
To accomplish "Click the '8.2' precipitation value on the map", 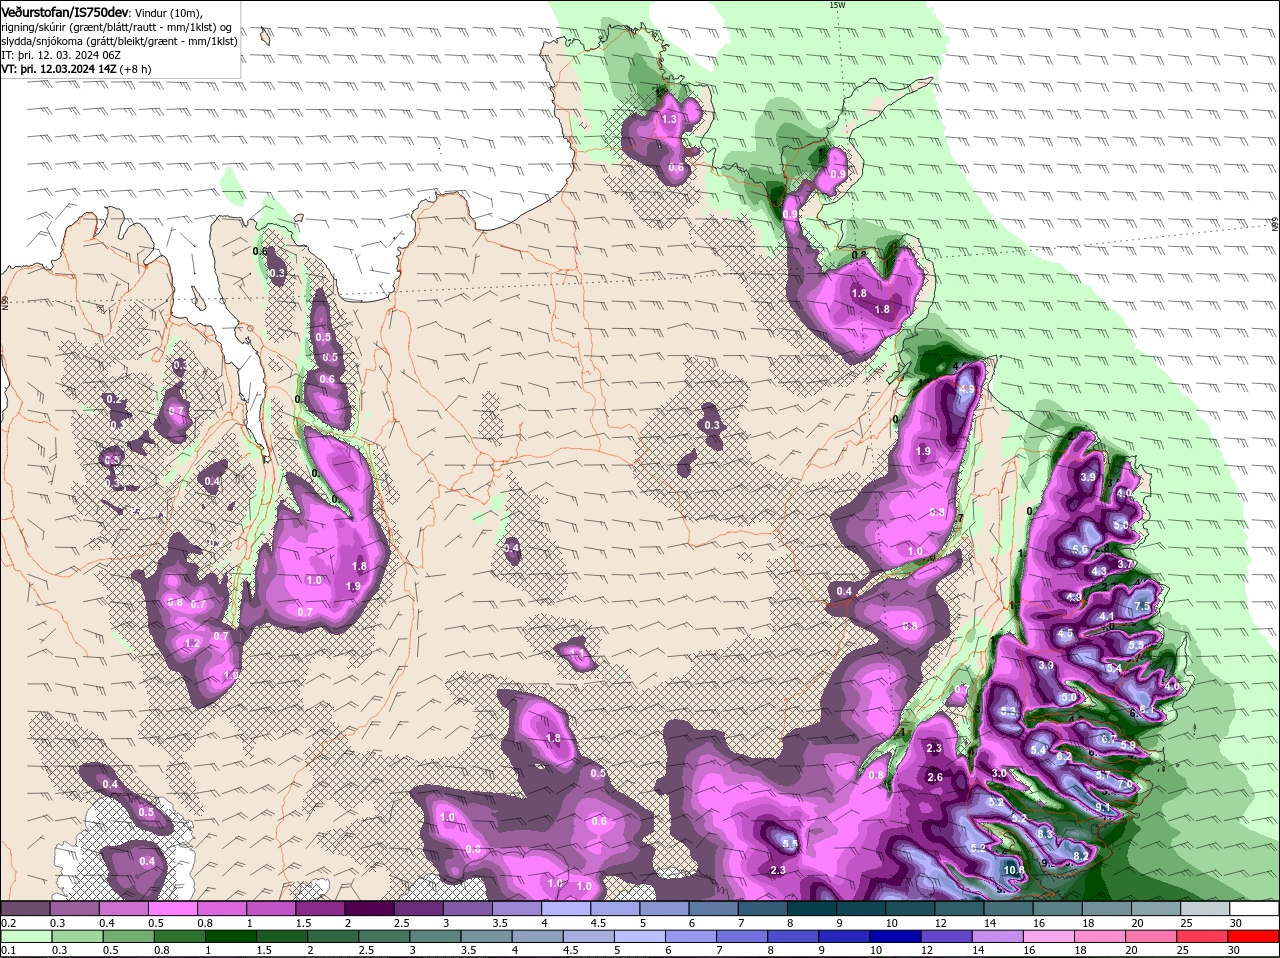I will (1080, 856).
